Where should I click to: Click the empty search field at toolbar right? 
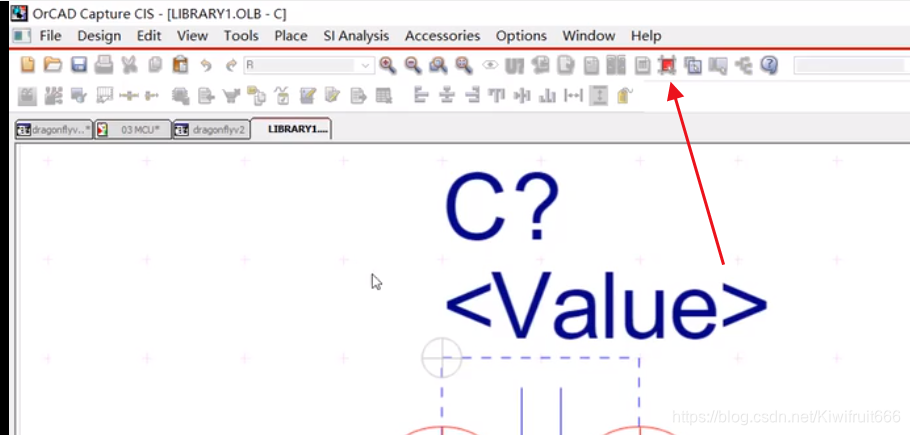pyautogui.click(x=850, y=66)
